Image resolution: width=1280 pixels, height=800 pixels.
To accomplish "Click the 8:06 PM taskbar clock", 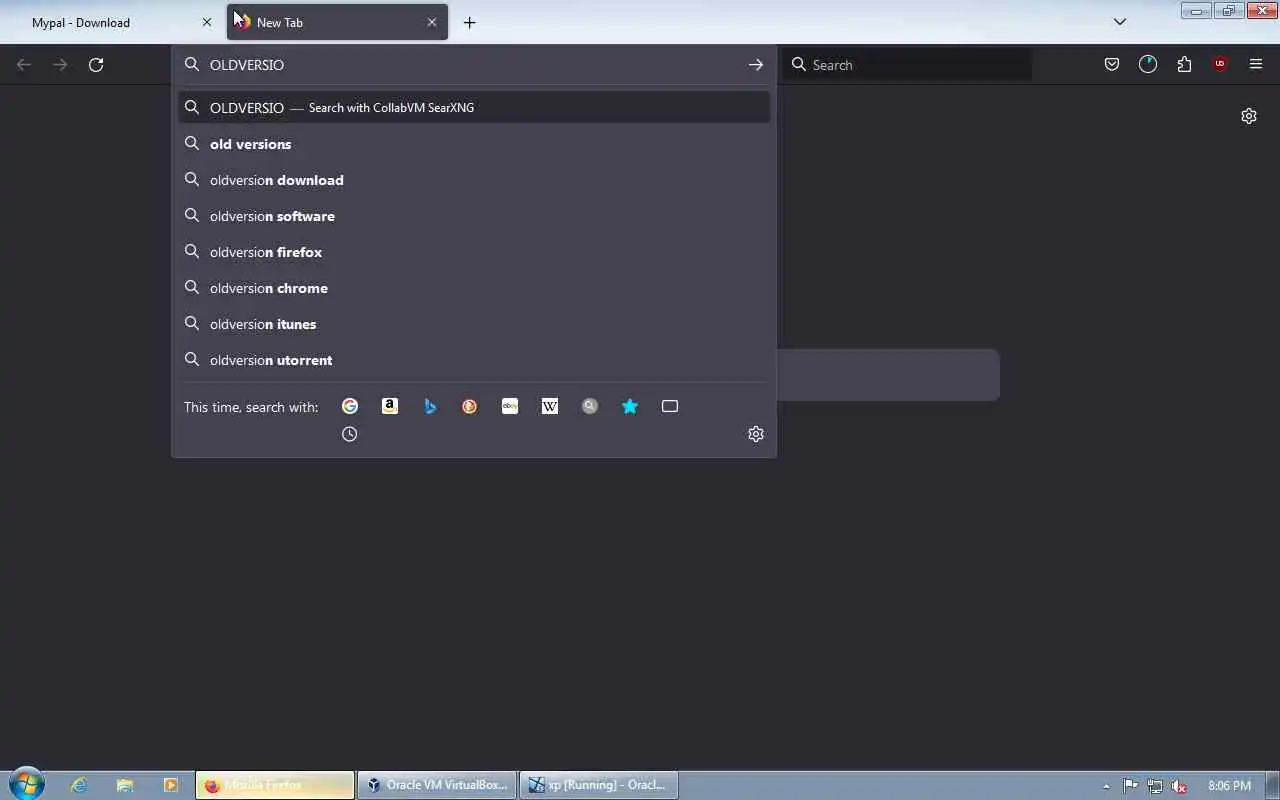I will [x=1229, y=786].
